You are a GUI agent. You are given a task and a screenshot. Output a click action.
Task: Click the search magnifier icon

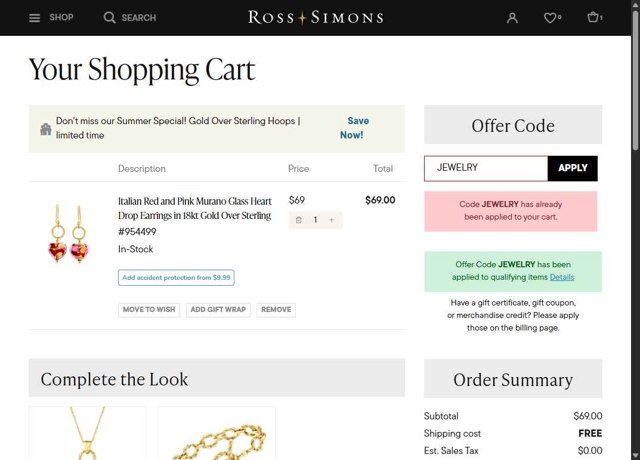[x=109, y=18]
